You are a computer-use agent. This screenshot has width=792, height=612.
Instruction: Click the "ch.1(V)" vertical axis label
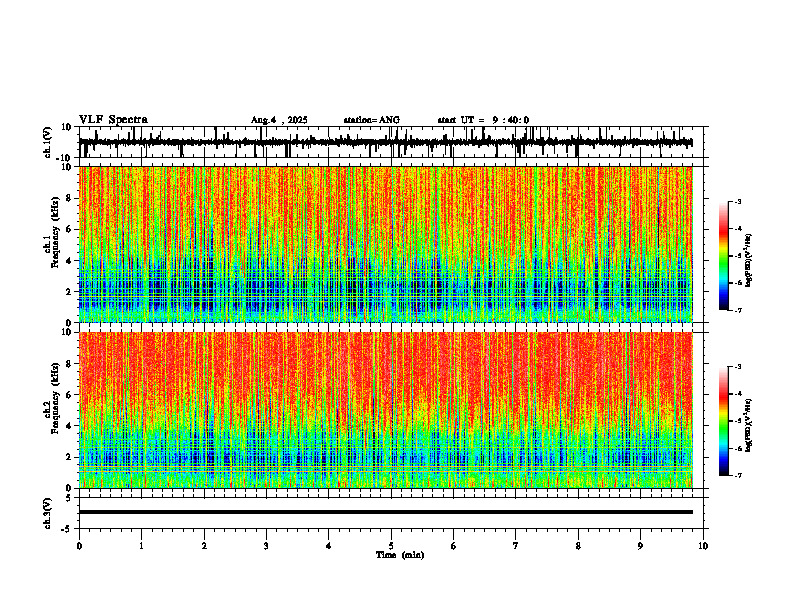click(x=48, y=142)
